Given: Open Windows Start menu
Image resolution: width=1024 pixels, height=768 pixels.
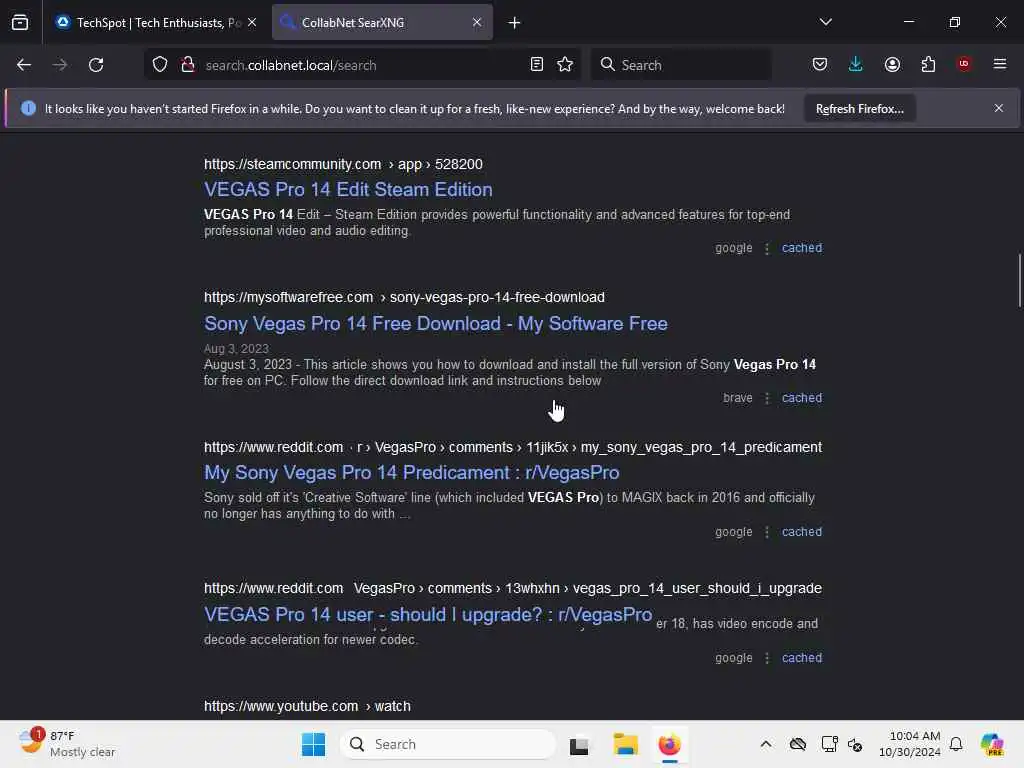Looking at the screenshot, I should click(313, 744).
